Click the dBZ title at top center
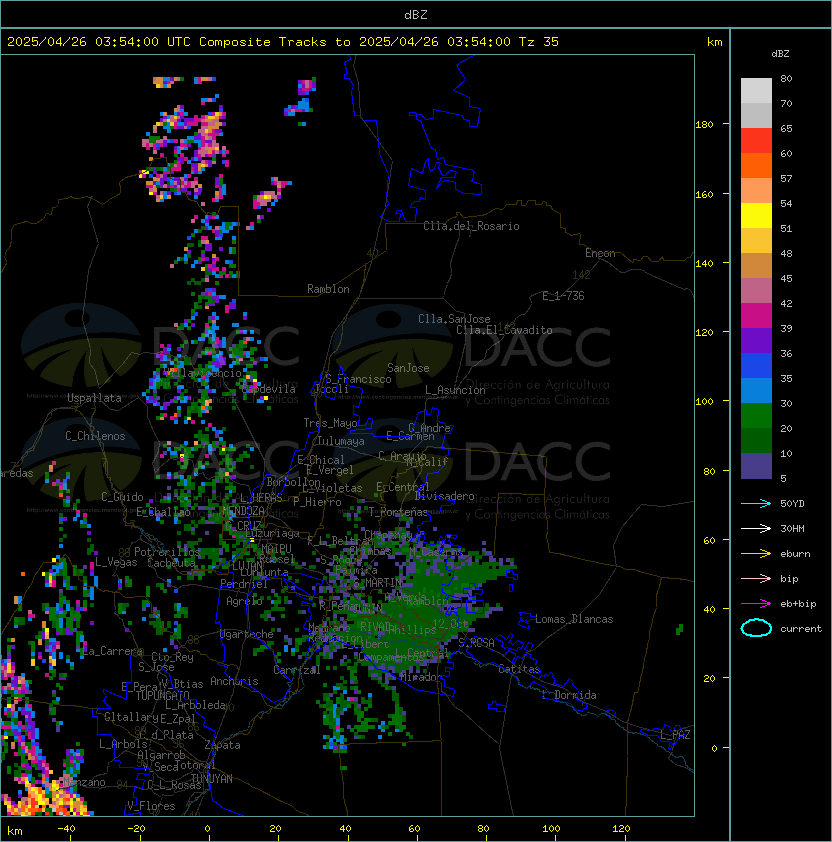The width and height of the screenshot is (832, 842). pyautogui.click(x=416, y=15)
